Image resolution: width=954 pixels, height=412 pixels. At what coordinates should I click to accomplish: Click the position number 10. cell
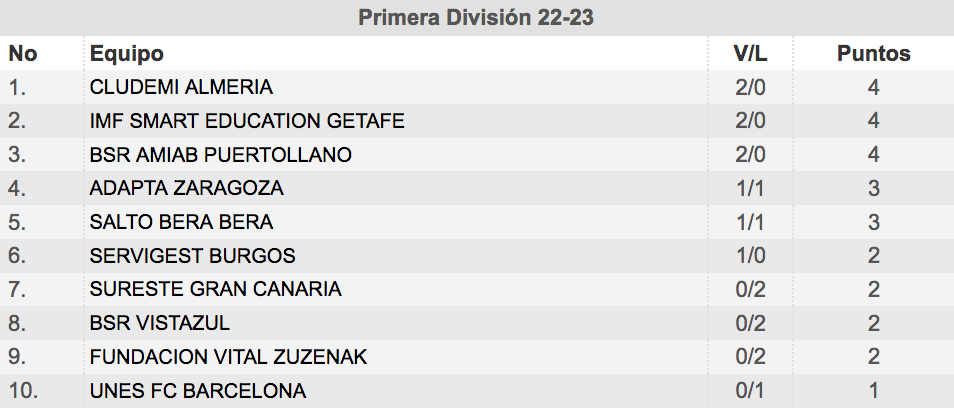point(23,391)
